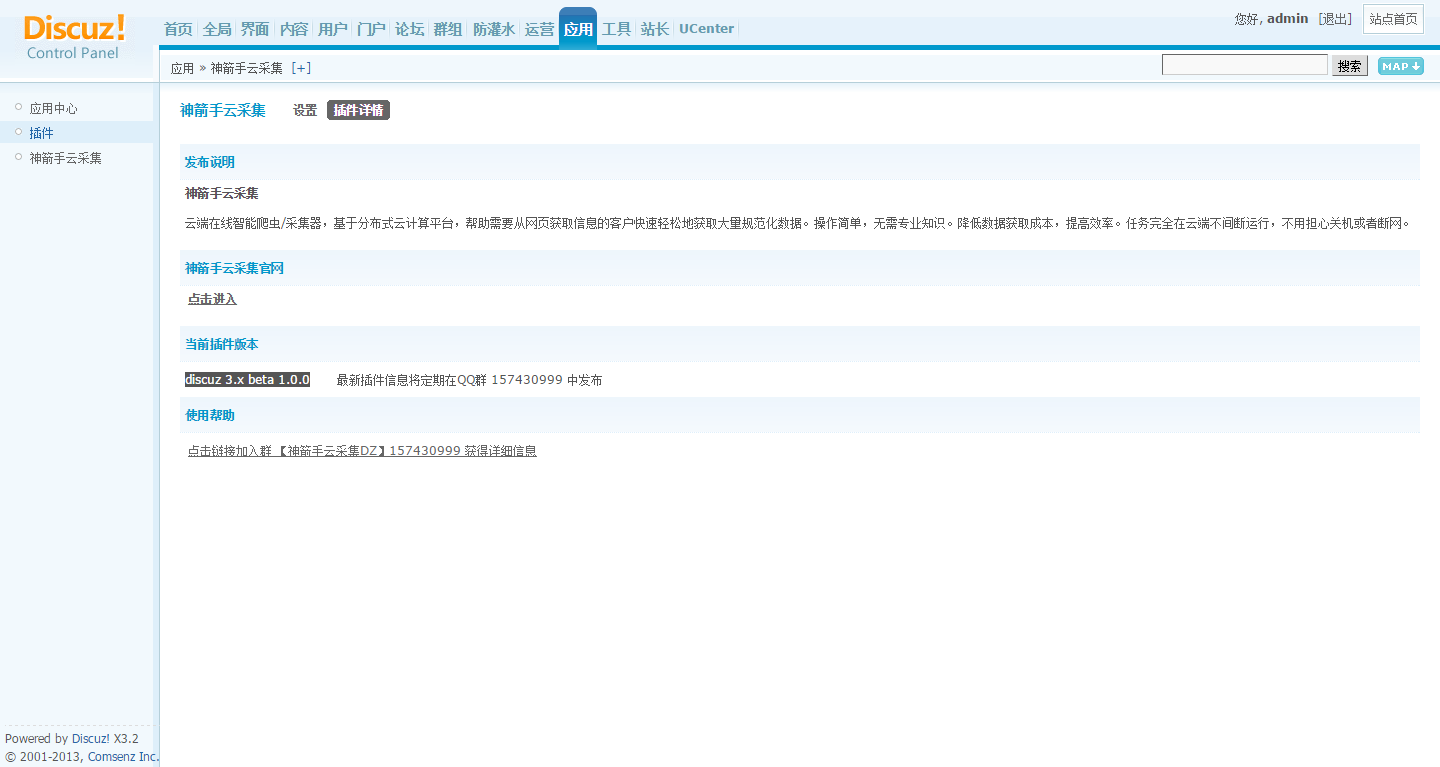
Task: Open the 门户 top menu
Action: click(x=371, y=29)
